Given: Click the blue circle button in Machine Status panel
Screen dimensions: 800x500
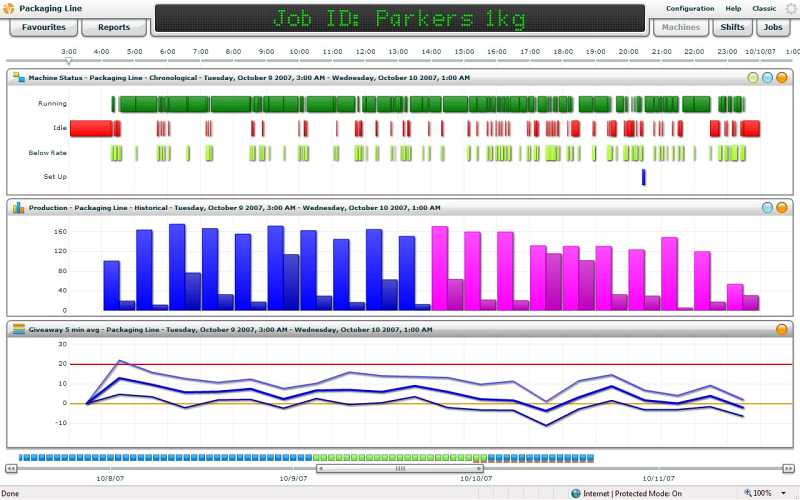Looking at the screenshot, I should [x=767, y=78].
